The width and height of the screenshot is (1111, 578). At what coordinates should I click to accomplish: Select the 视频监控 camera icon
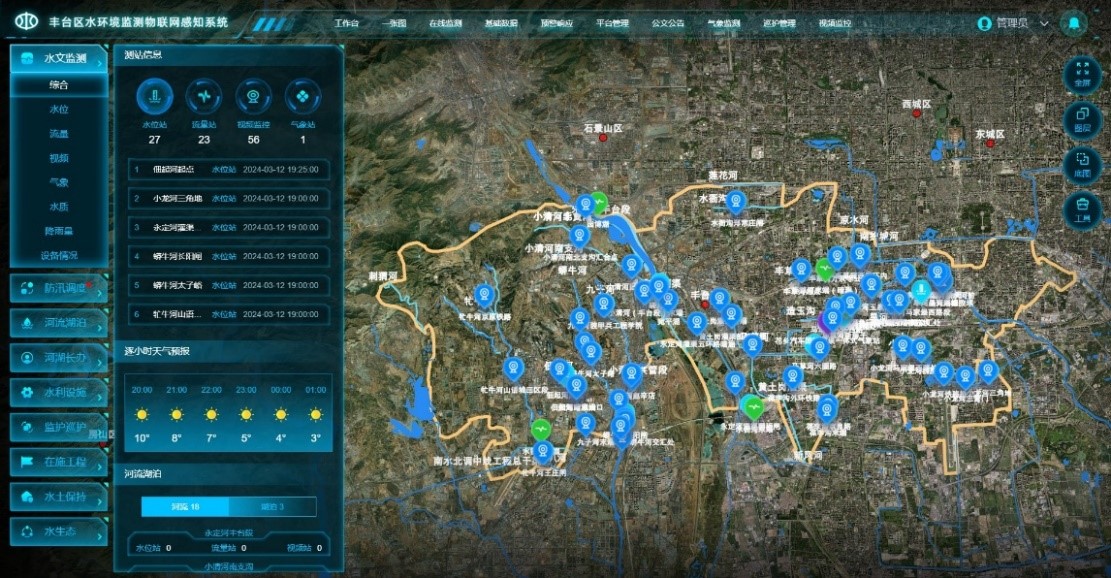coord(253,97)
